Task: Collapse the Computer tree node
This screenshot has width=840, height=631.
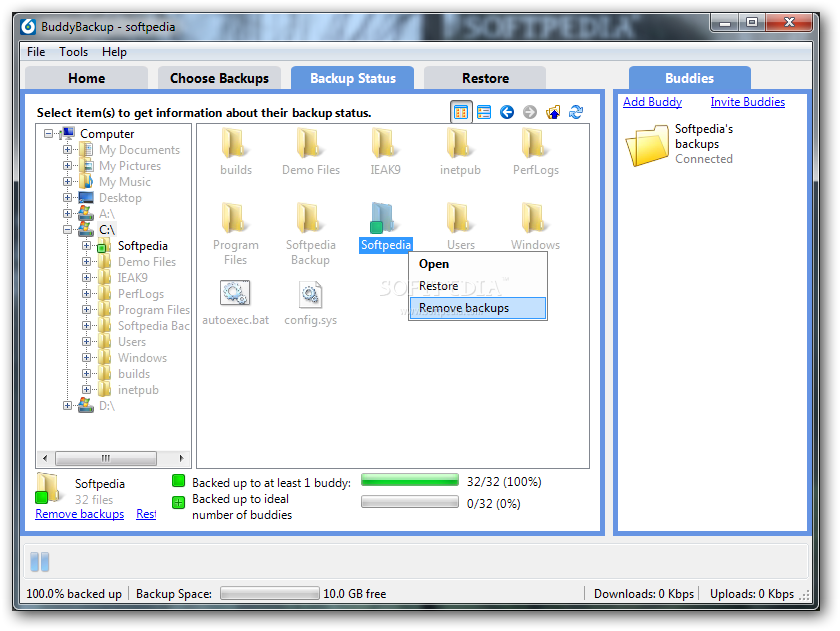Action: pos(49,133)
